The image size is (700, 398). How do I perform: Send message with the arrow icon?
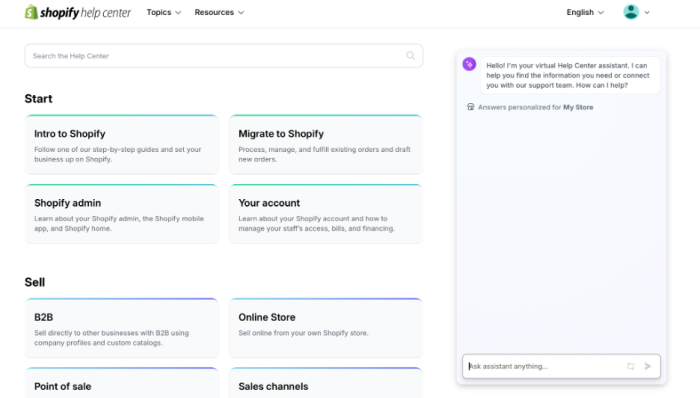click(648, 366)
